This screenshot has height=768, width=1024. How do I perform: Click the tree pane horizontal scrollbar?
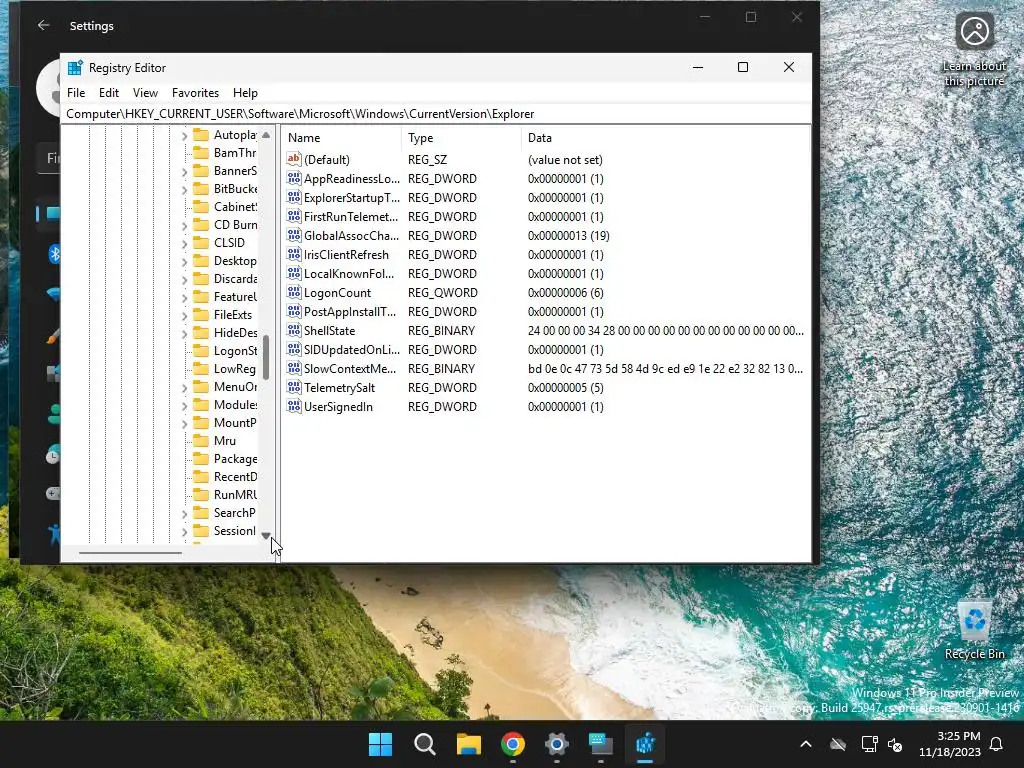(130, 552)
